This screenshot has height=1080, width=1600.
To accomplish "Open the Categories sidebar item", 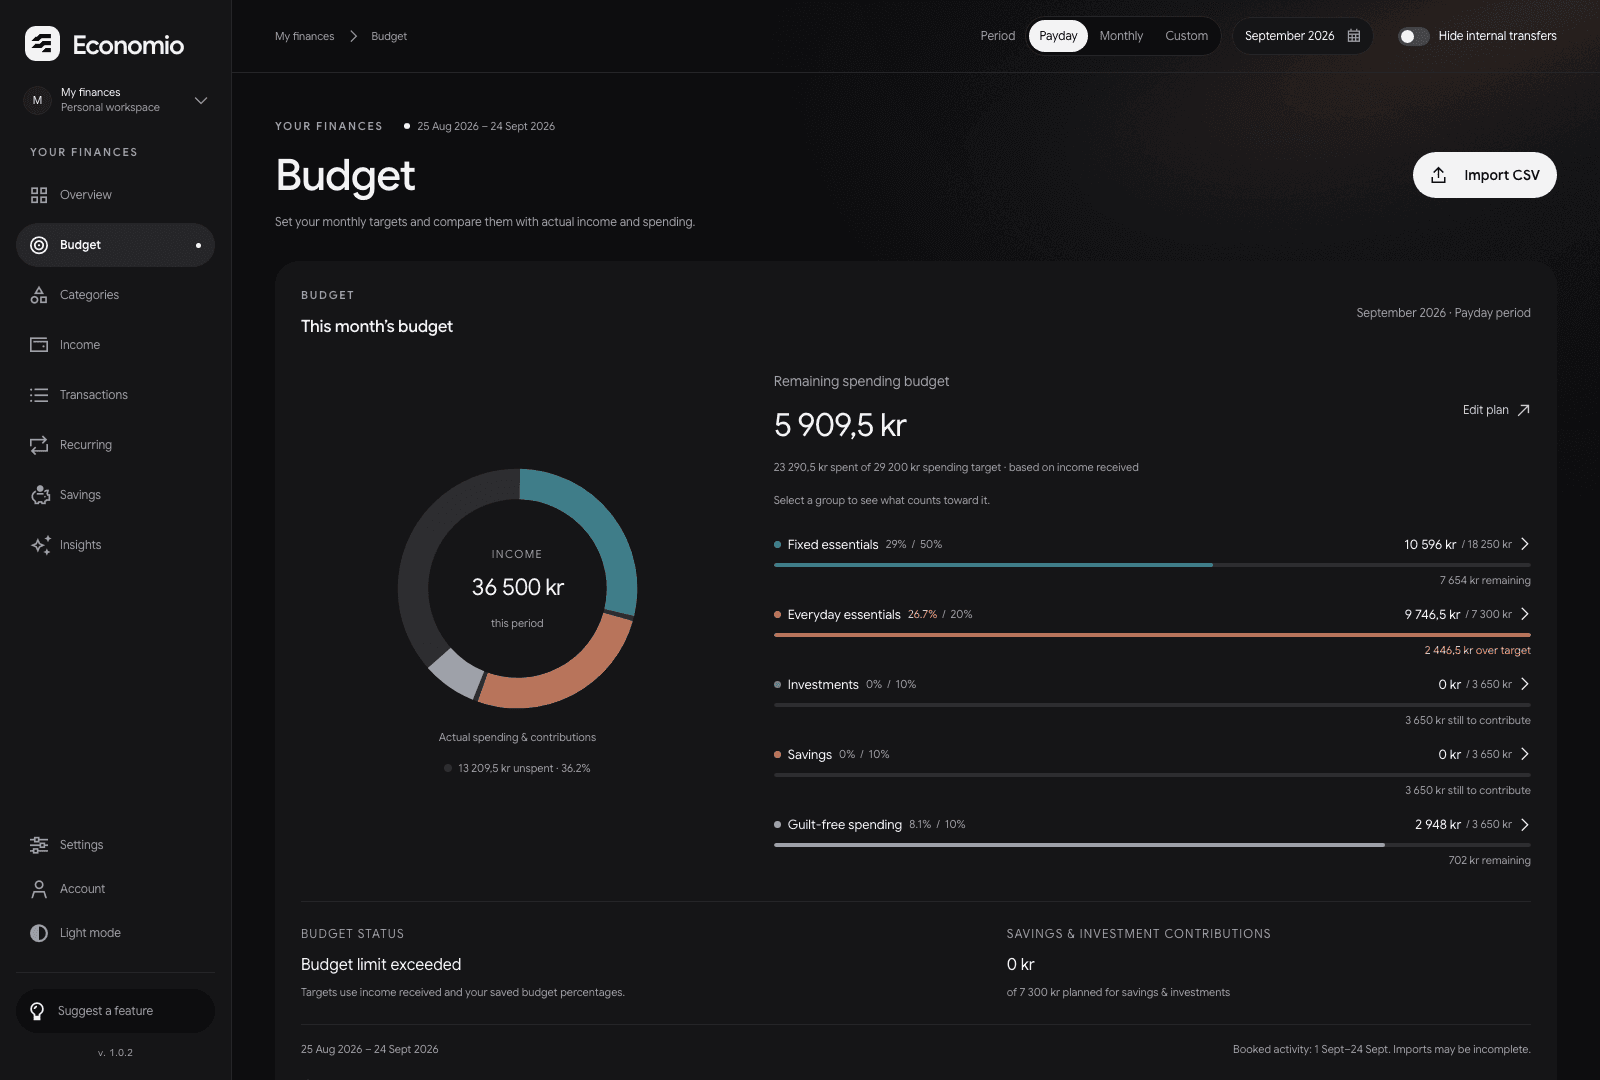I will (x=115, y=295).
